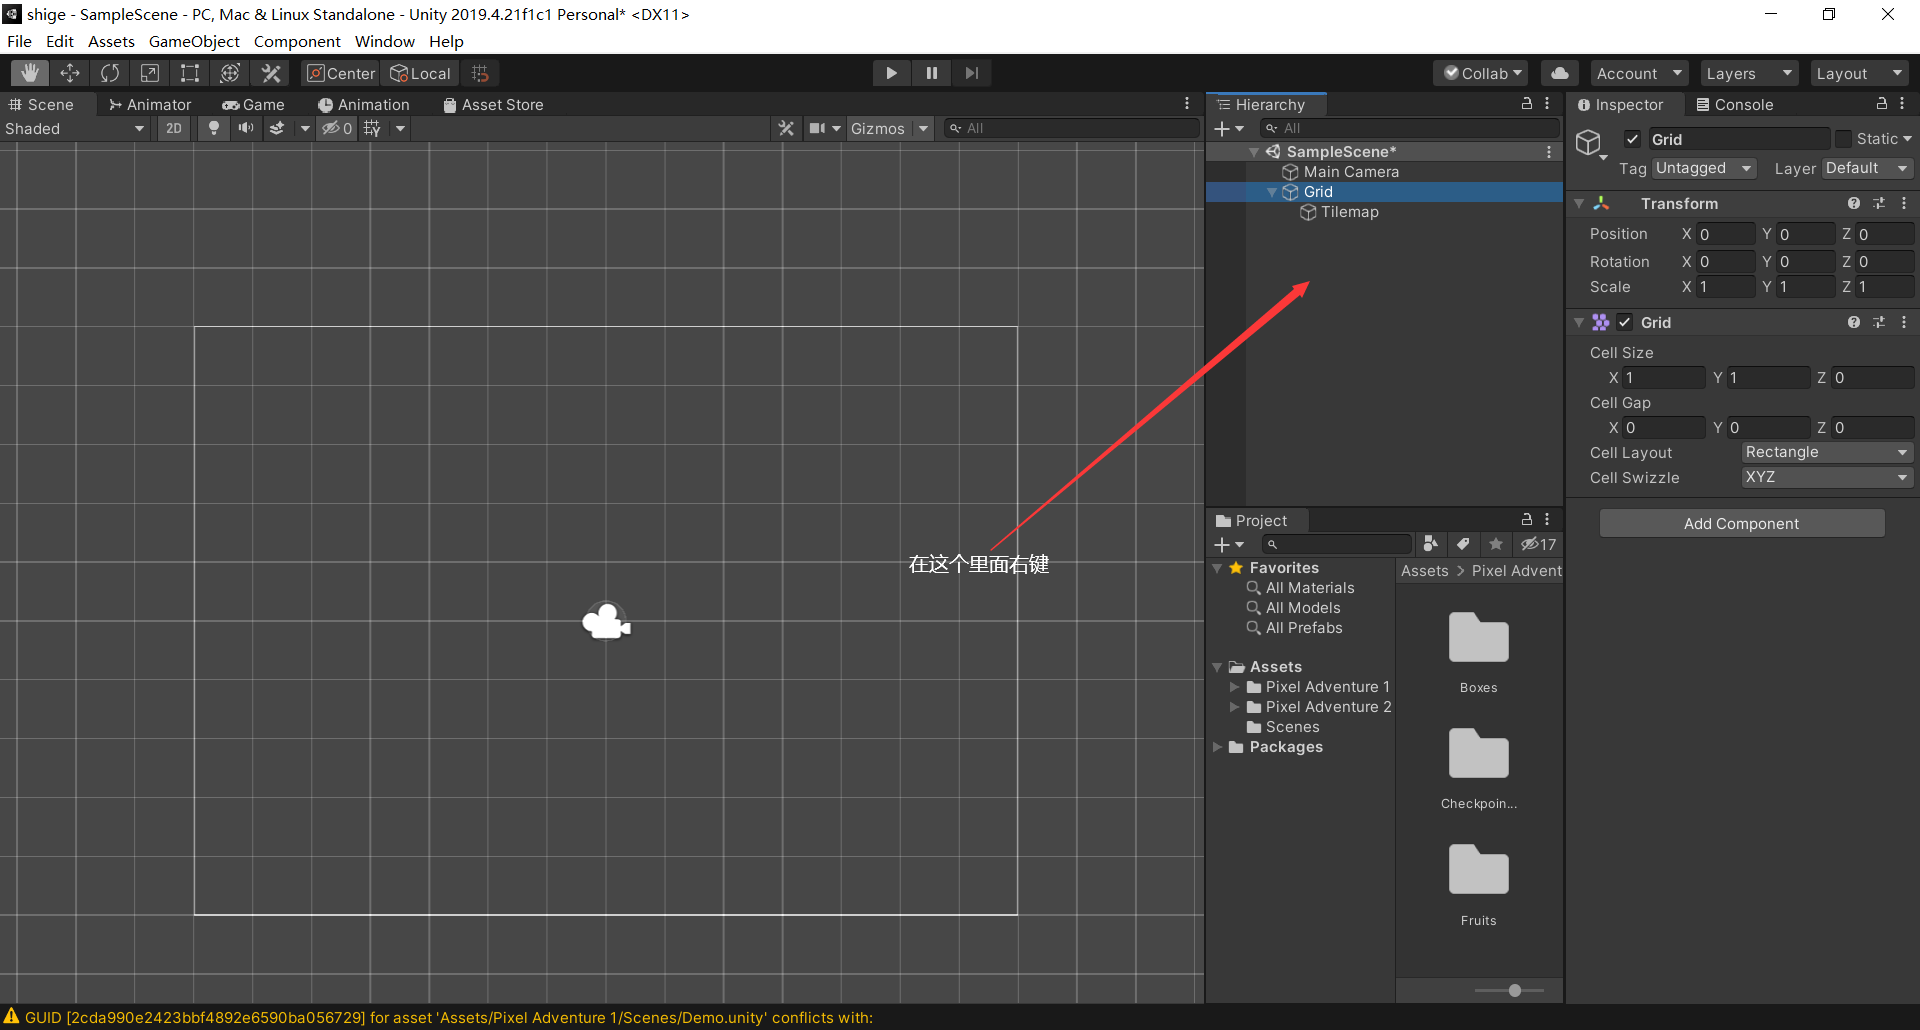
Task: Toggle Center pivot mode button
Action: pos(340,73)
